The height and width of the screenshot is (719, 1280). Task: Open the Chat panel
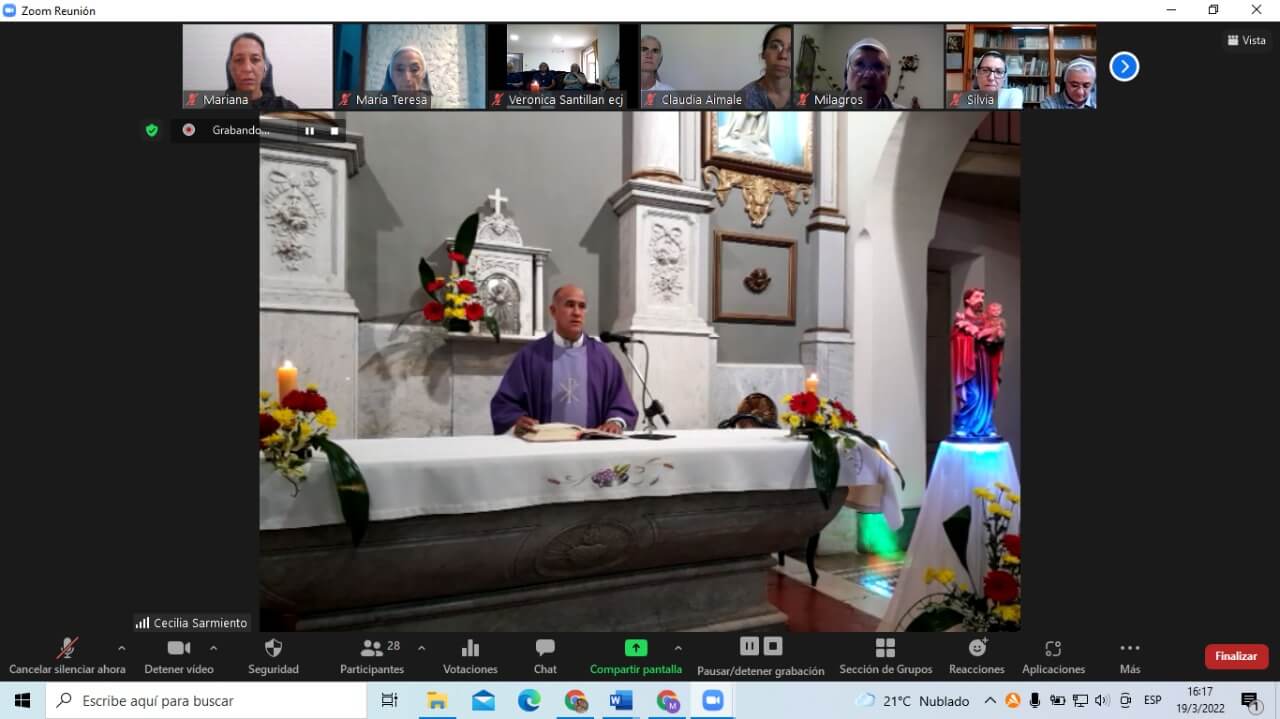[x=545, y=656]
